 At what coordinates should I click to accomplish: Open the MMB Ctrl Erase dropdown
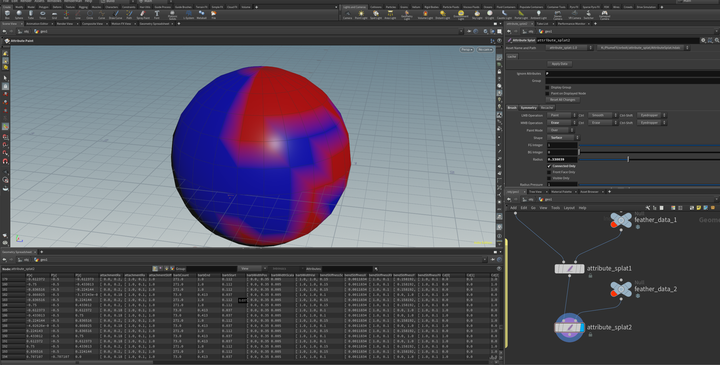click(x=602, y=123)
